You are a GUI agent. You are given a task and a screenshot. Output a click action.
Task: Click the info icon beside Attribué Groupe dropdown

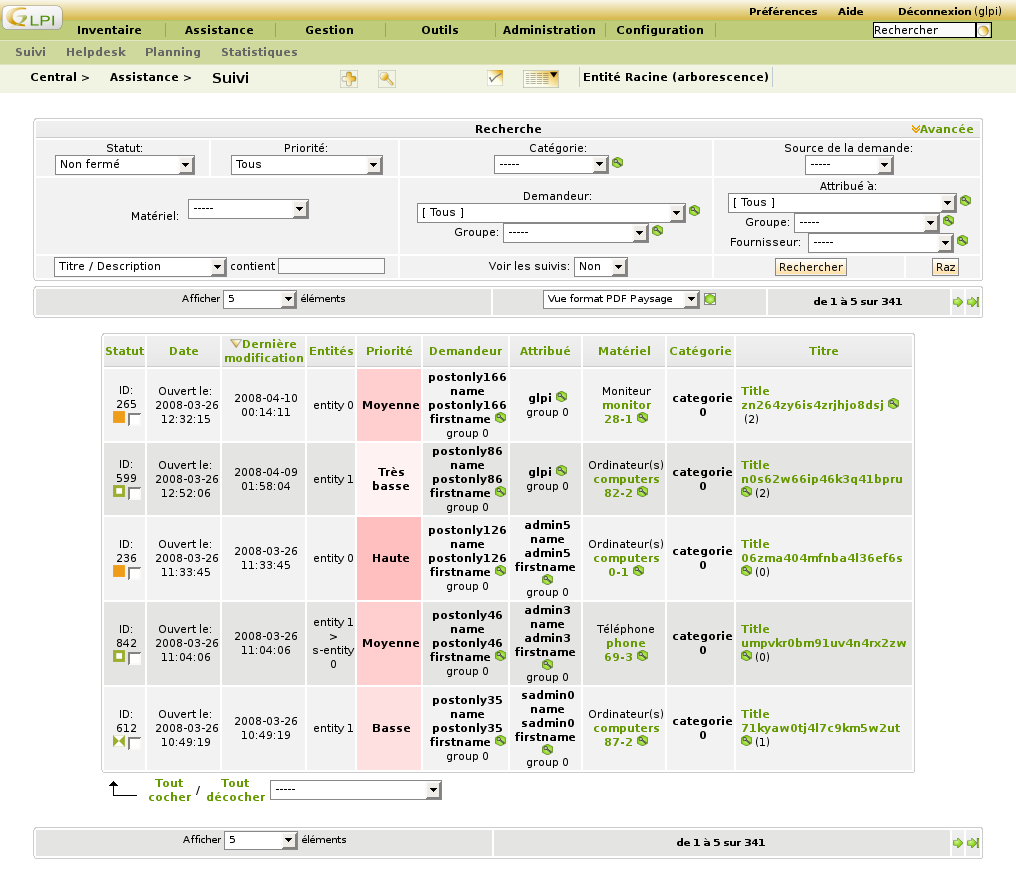[x=949, y=221]
